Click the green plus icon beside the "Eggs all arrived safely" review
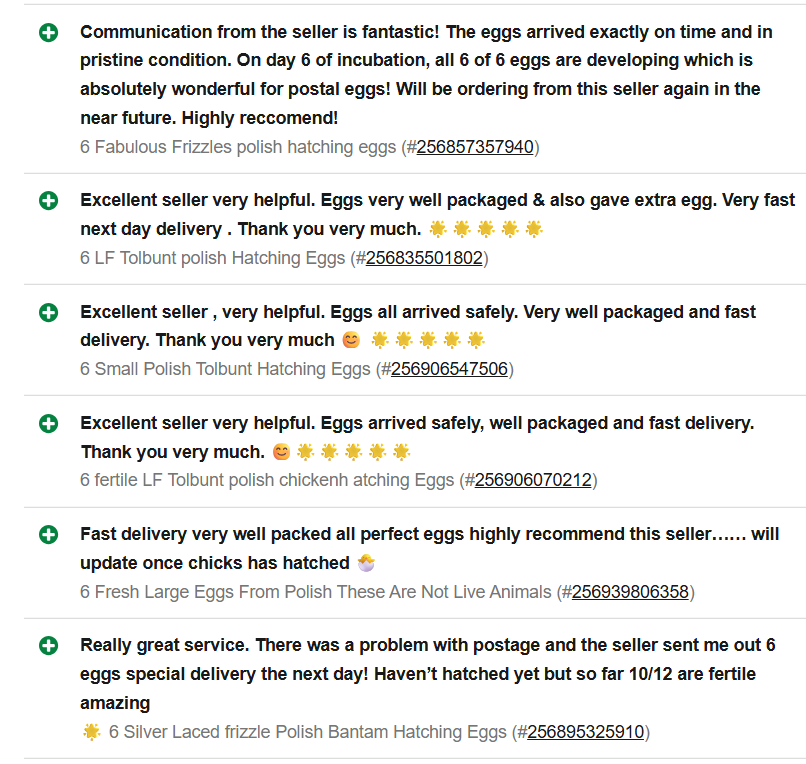806x764 pixels. click(48, 313)
